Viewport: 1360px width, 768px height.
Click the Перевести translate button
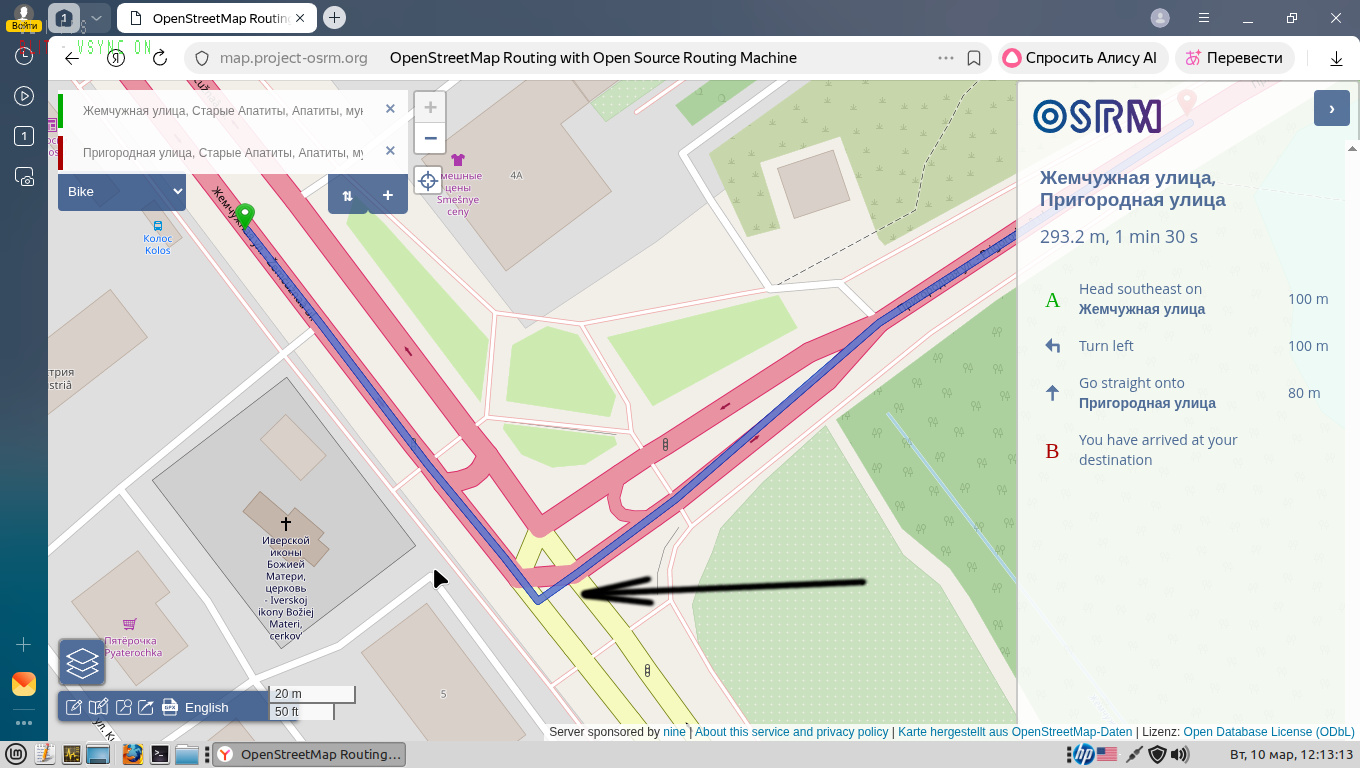[1234, 58]
